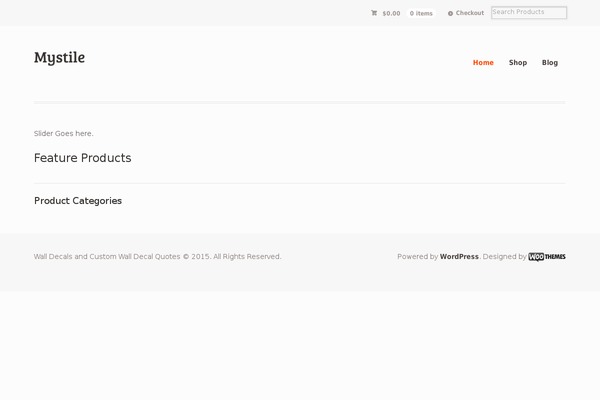The width and height of the screenshot is (600, 400).
Task: Click the '0 items' cart badge
Action: (x=421, y=13)
